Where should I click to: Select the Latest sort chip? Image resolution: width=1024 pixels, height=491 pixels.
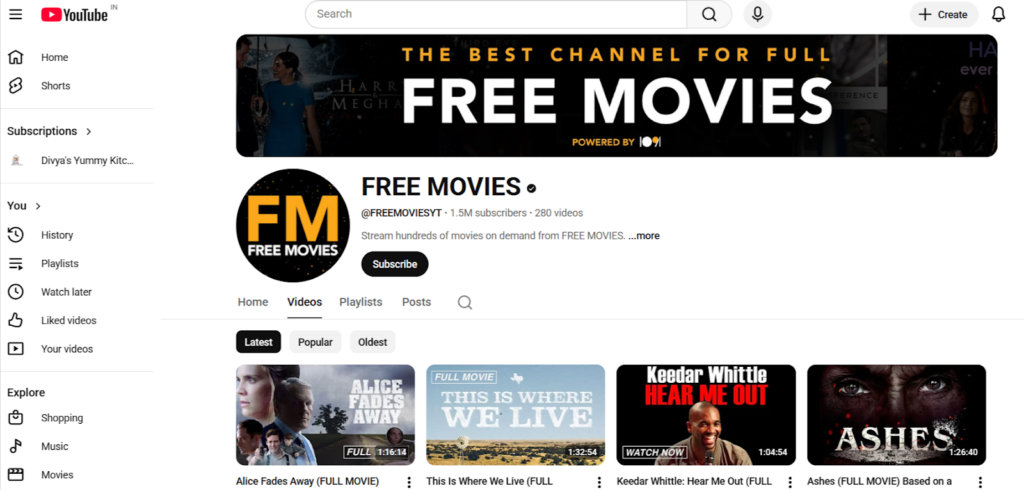258,342
